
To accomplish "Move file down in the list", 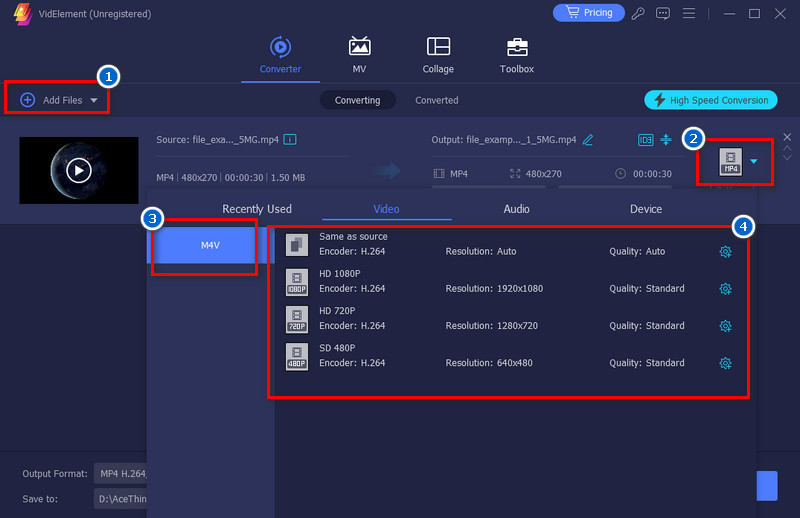I will coord(787,158).
